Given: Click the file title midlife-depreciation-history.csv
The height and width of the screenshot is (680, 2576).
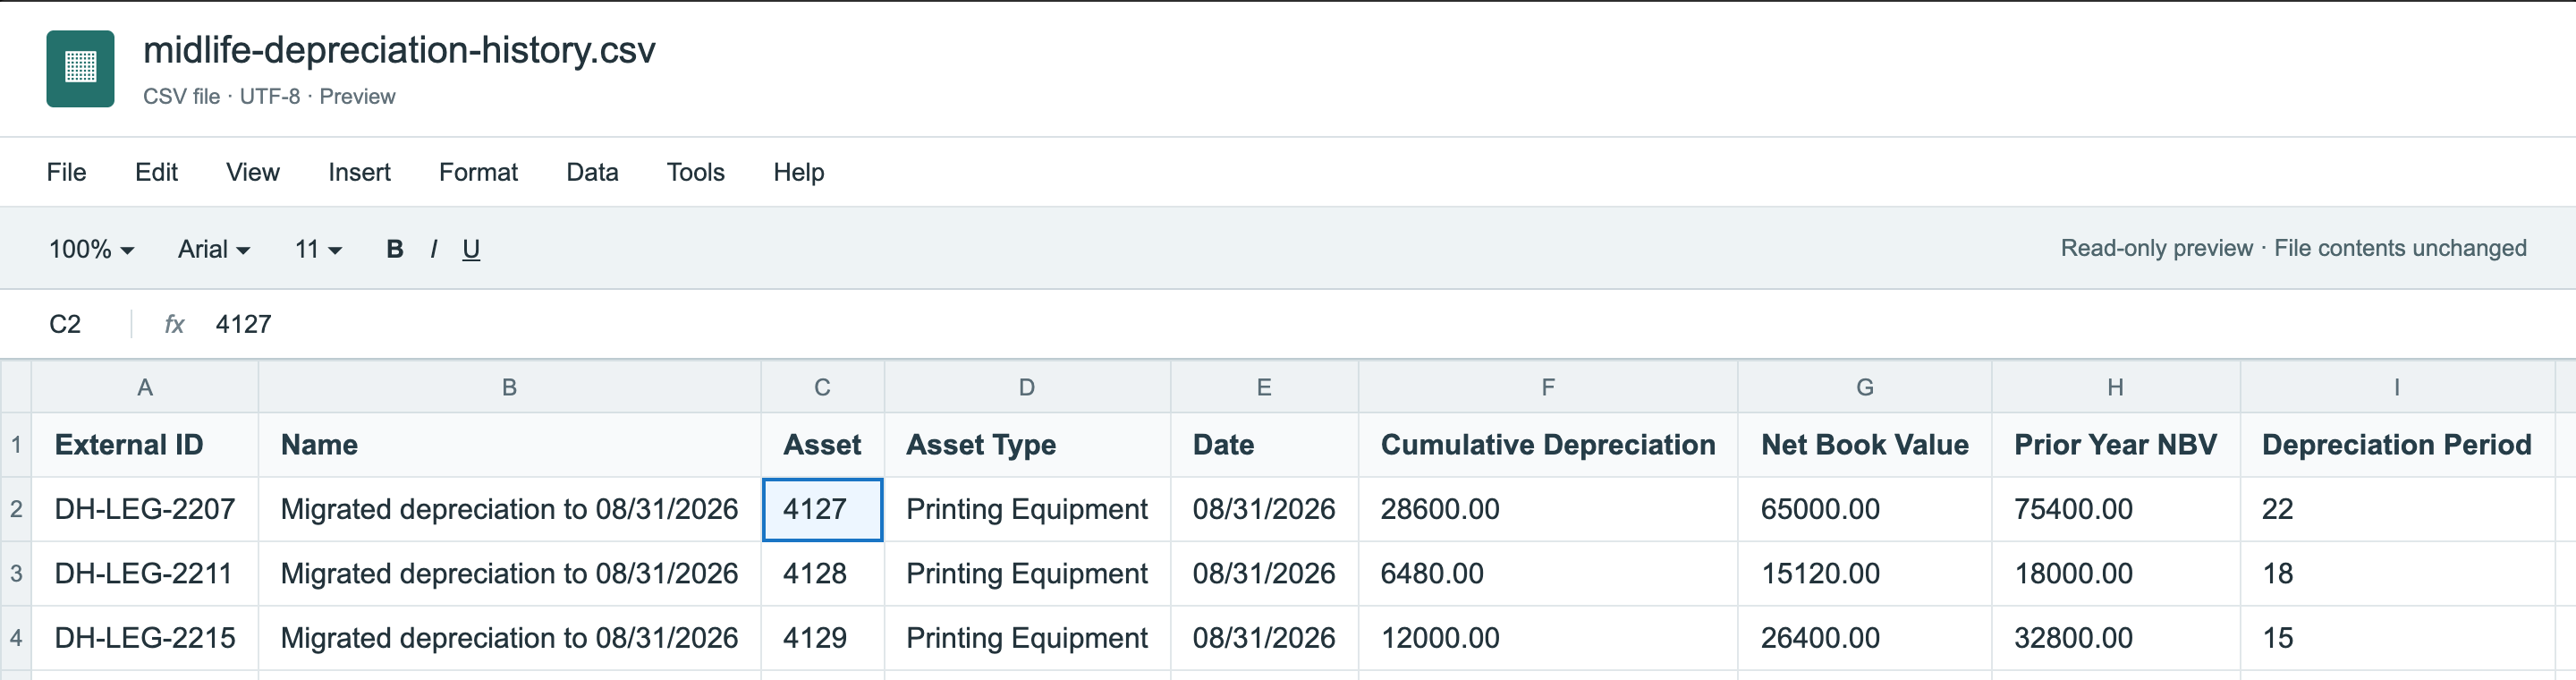Looking at the screenshot, I should point(399,50).
